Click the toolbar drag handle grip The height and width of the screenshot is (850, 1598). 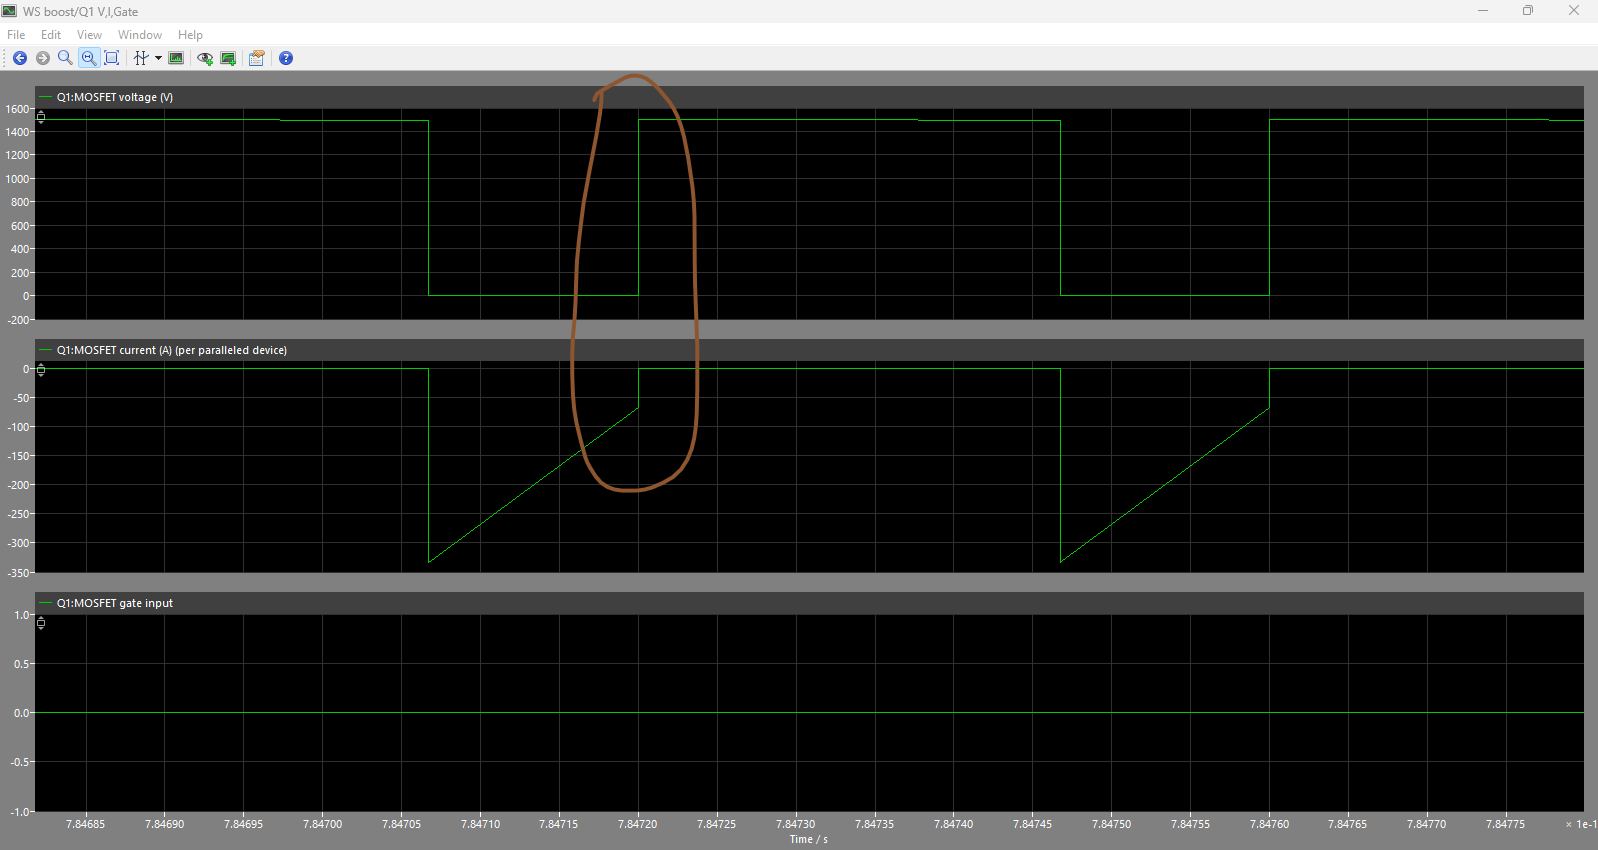(5, 58)
